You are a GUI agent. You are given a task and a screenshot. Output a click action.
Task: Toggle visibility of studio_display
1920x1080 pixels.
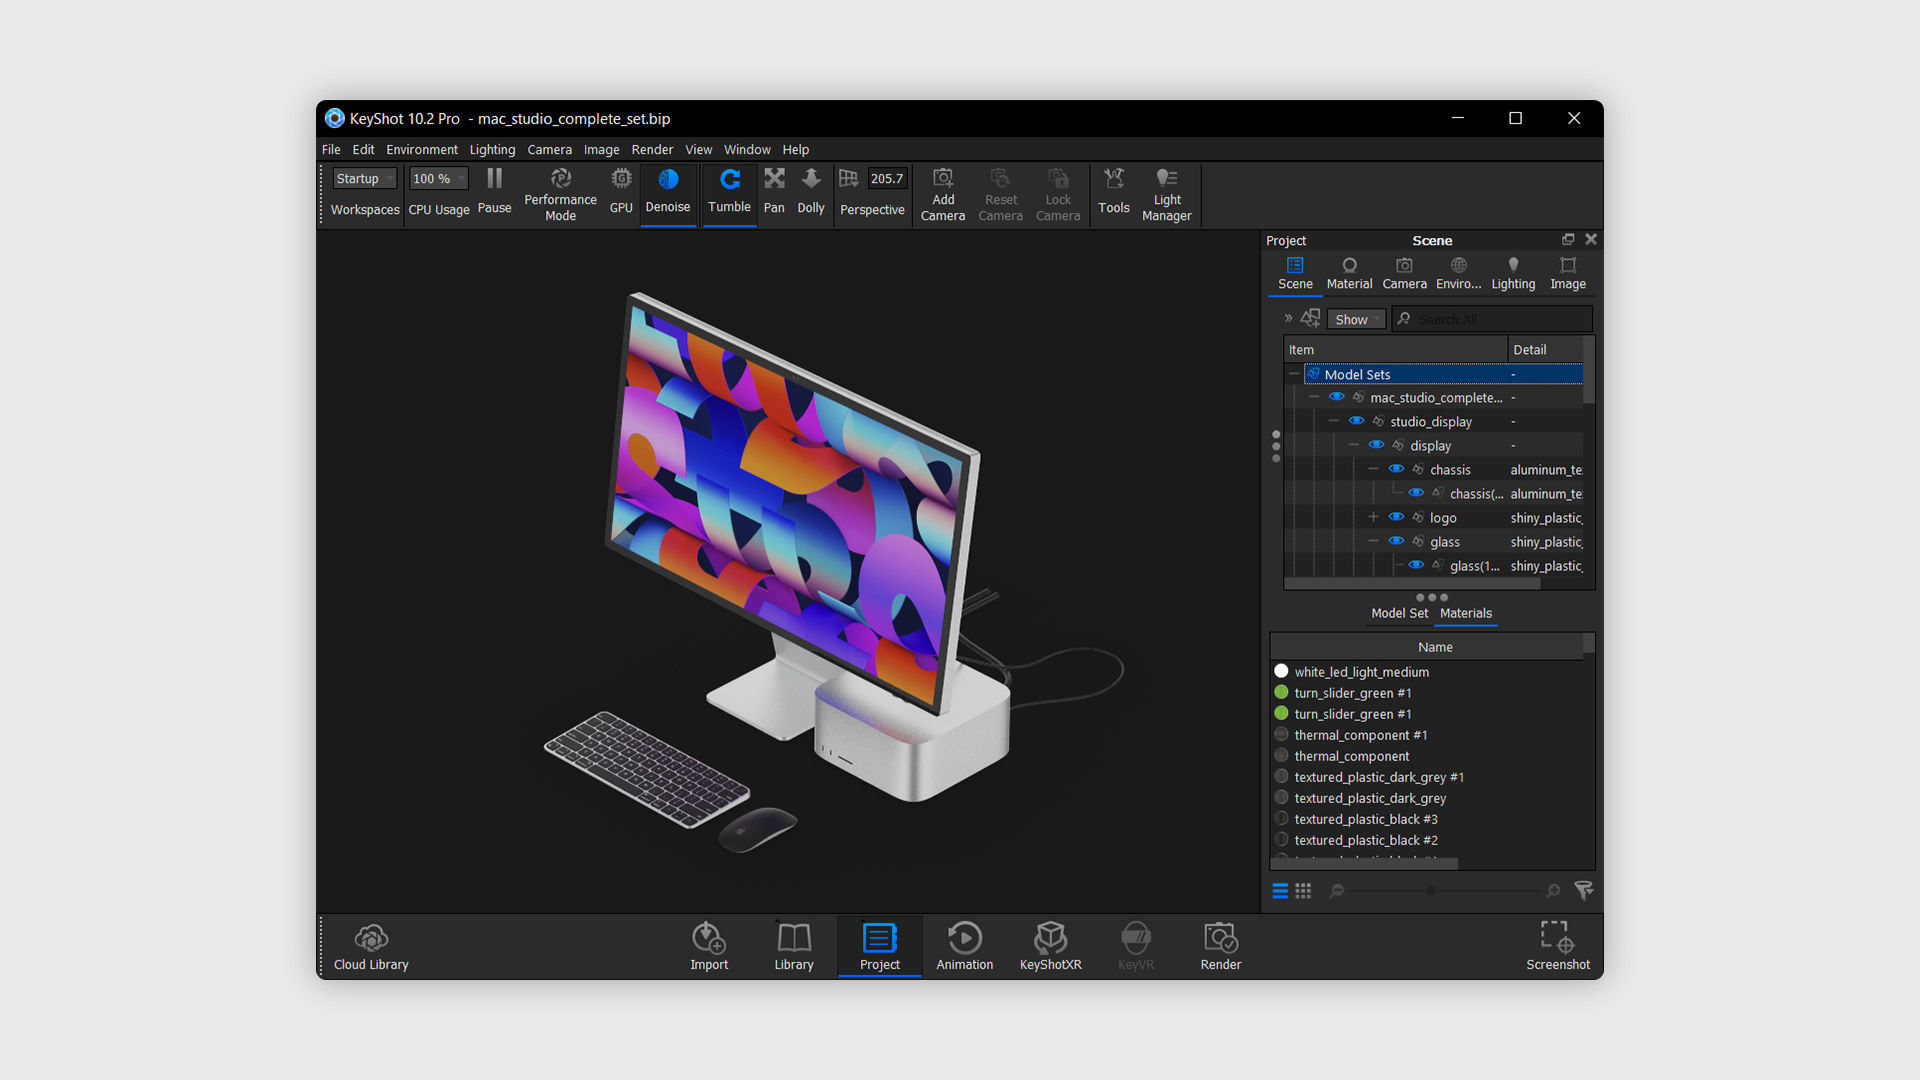click(x=1356, y=421)
